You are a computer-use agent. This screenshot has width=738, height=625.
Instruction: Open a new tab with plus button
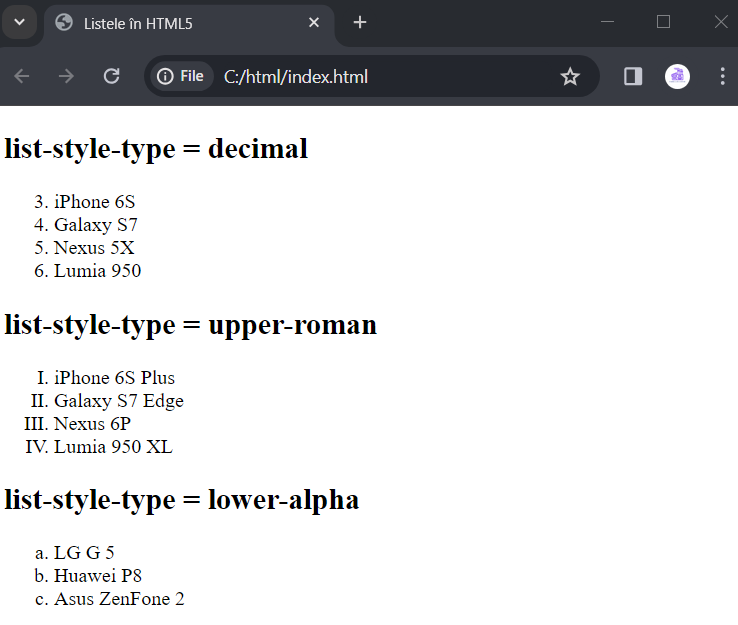[360, 22]
